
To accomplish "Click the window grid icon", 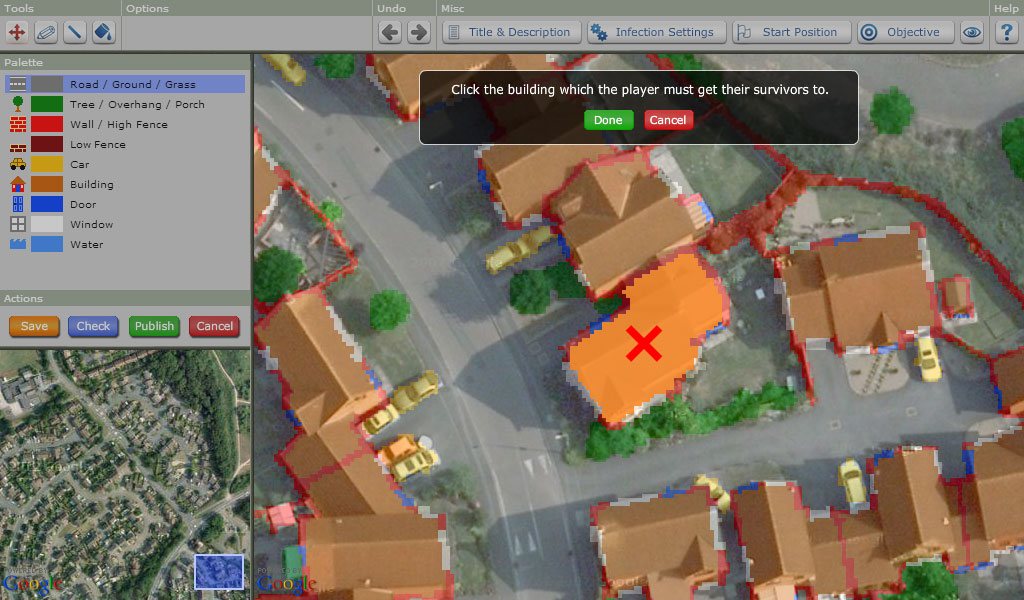I will [18, 224].
